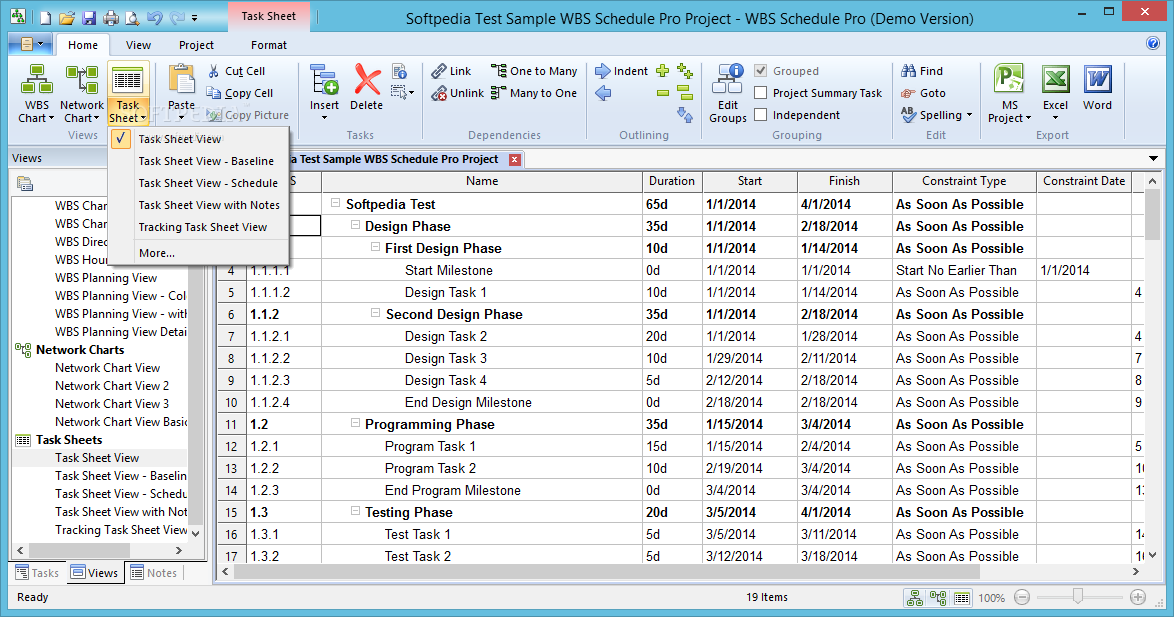This screenshot has width=1174, height=617.
Task: Export to Excel
Action: pyautogui.click(x=1056, y=91)
